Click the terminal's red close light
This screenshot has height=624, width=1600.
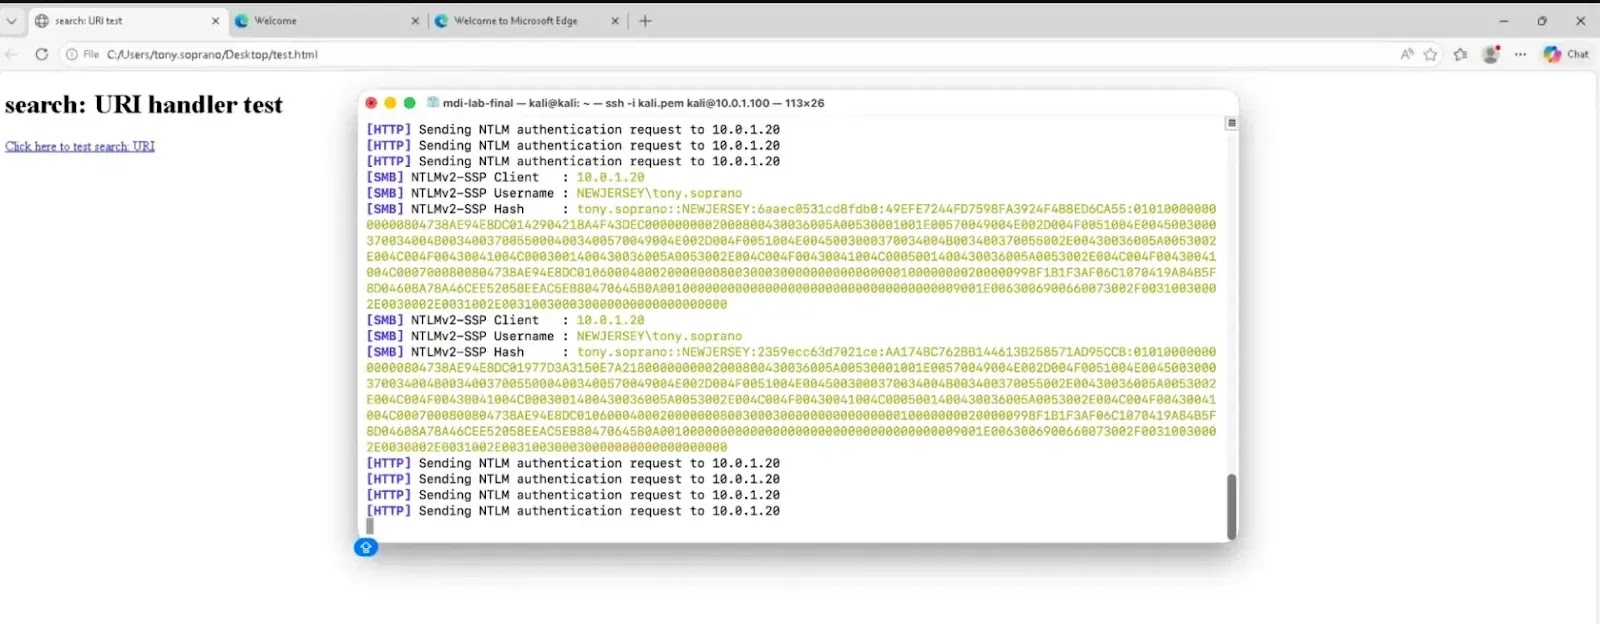click(371, 102)
